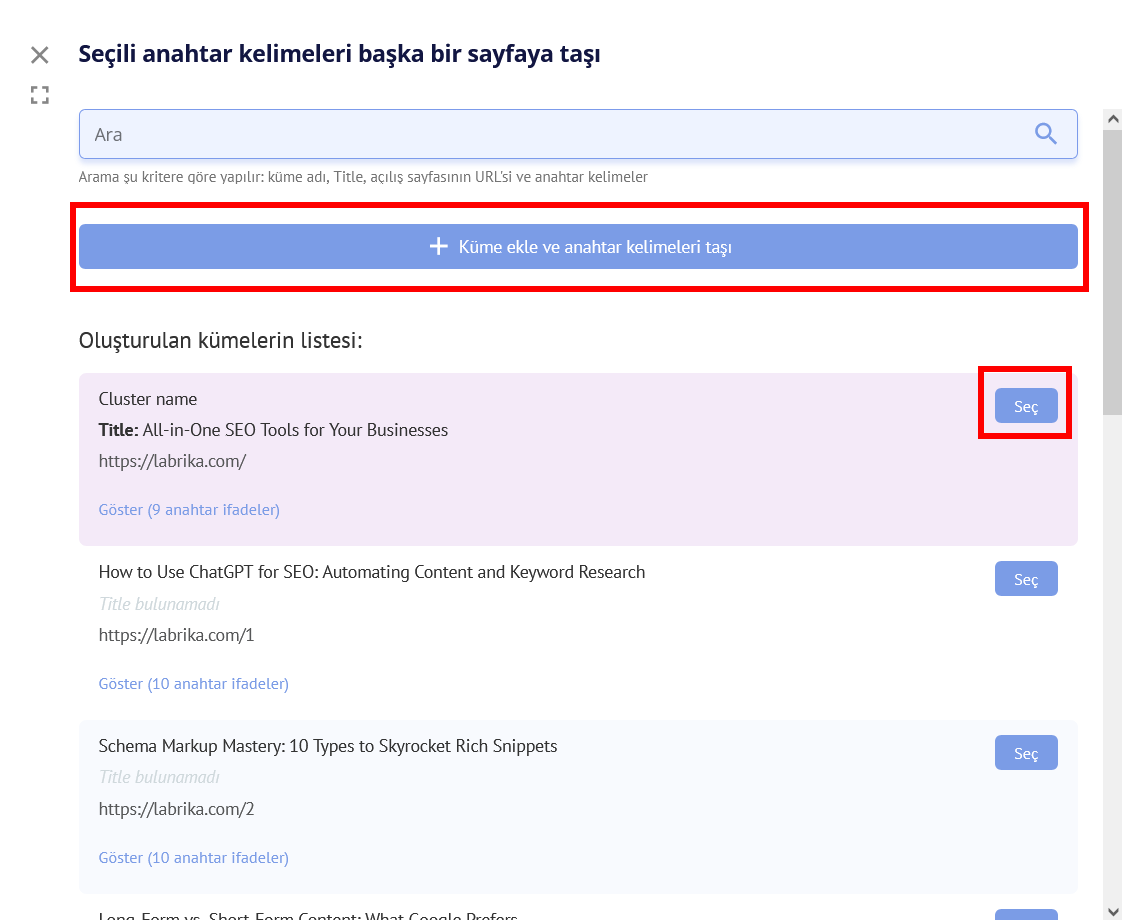Click the Schema Markup Mastery cluster title
1122x920 pixels.
click(x=328, y=746)
